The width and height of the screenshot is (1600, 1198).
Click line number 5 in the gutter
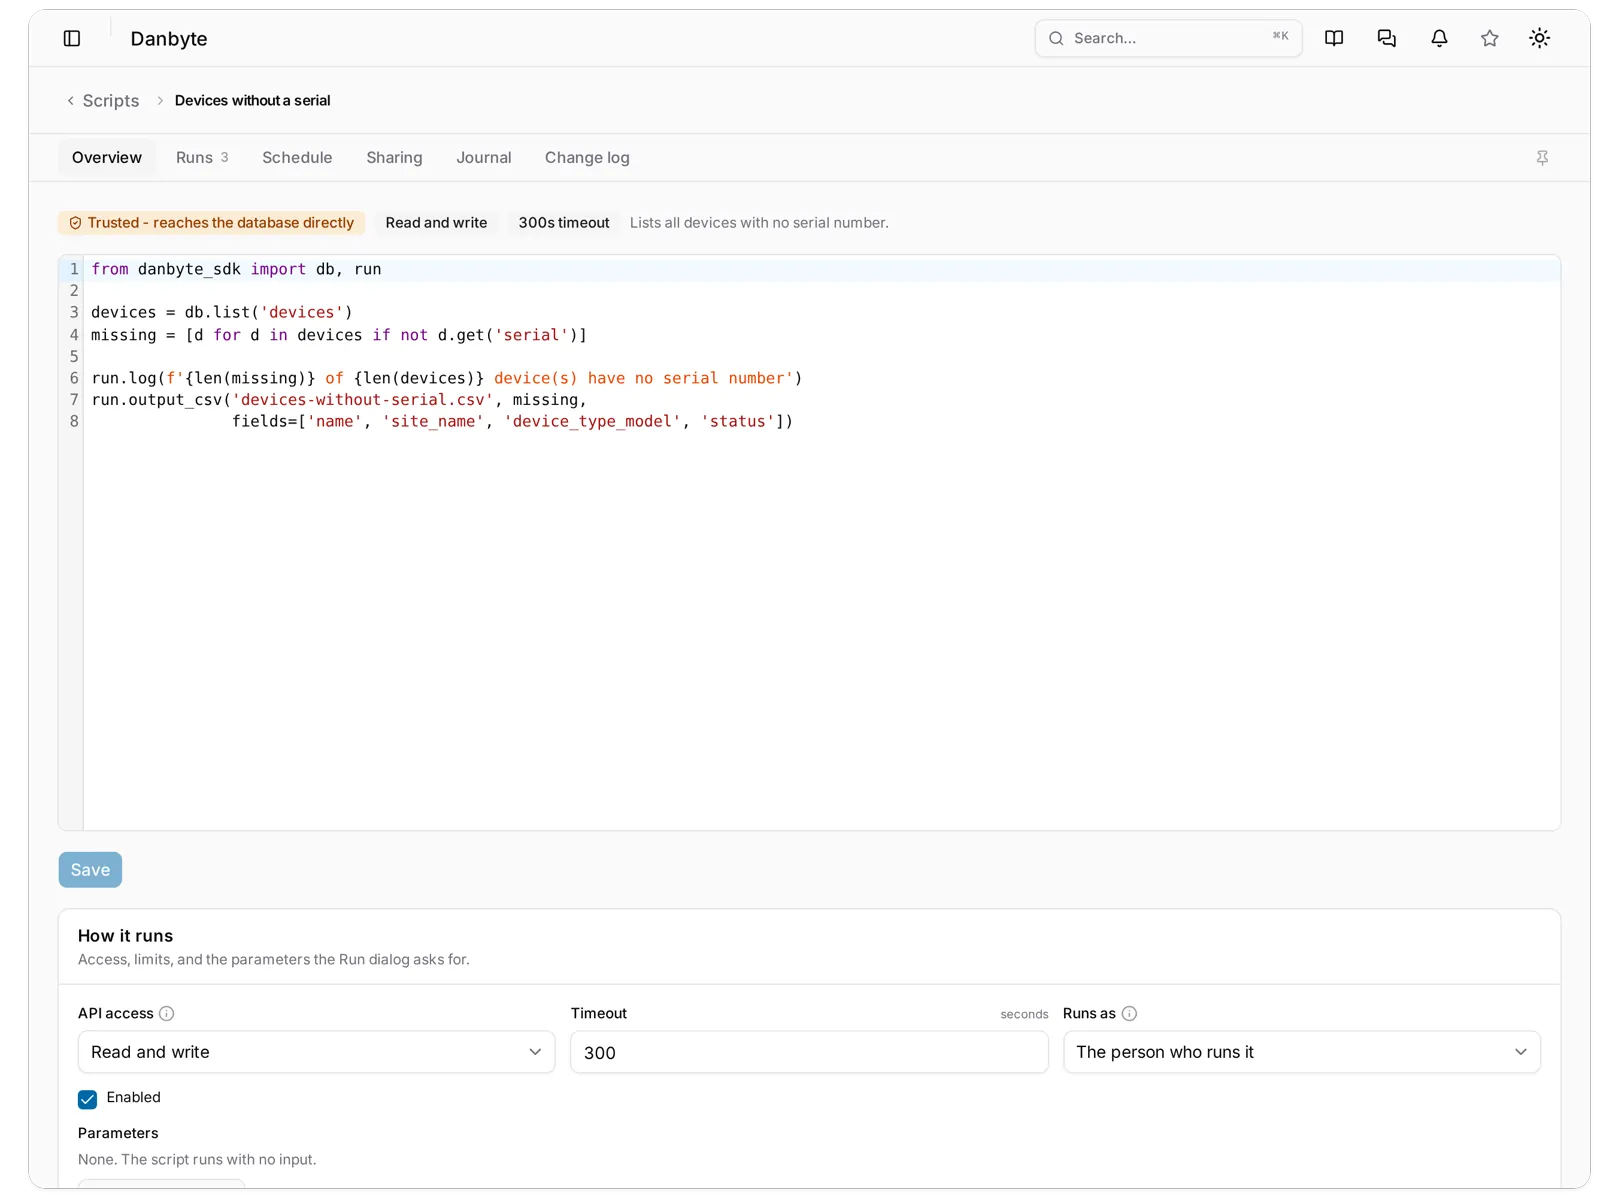[x=74, y=356]
